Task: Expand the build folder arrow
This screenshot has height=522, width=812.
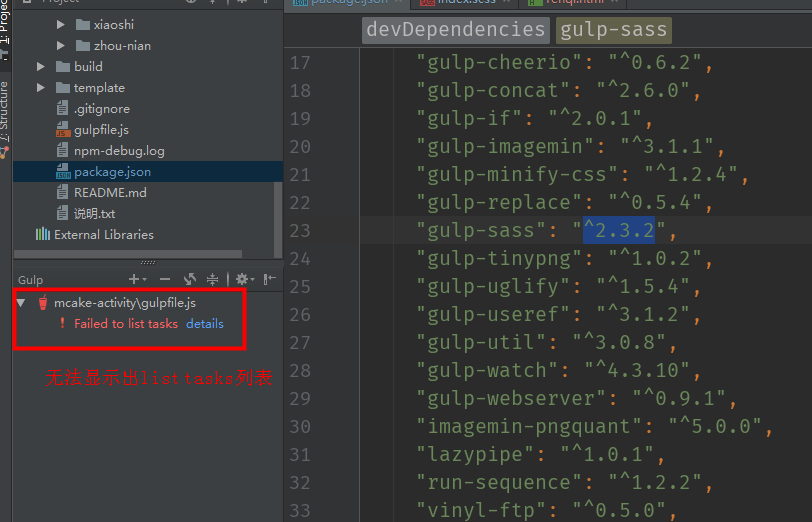Action: pos(41,66)
